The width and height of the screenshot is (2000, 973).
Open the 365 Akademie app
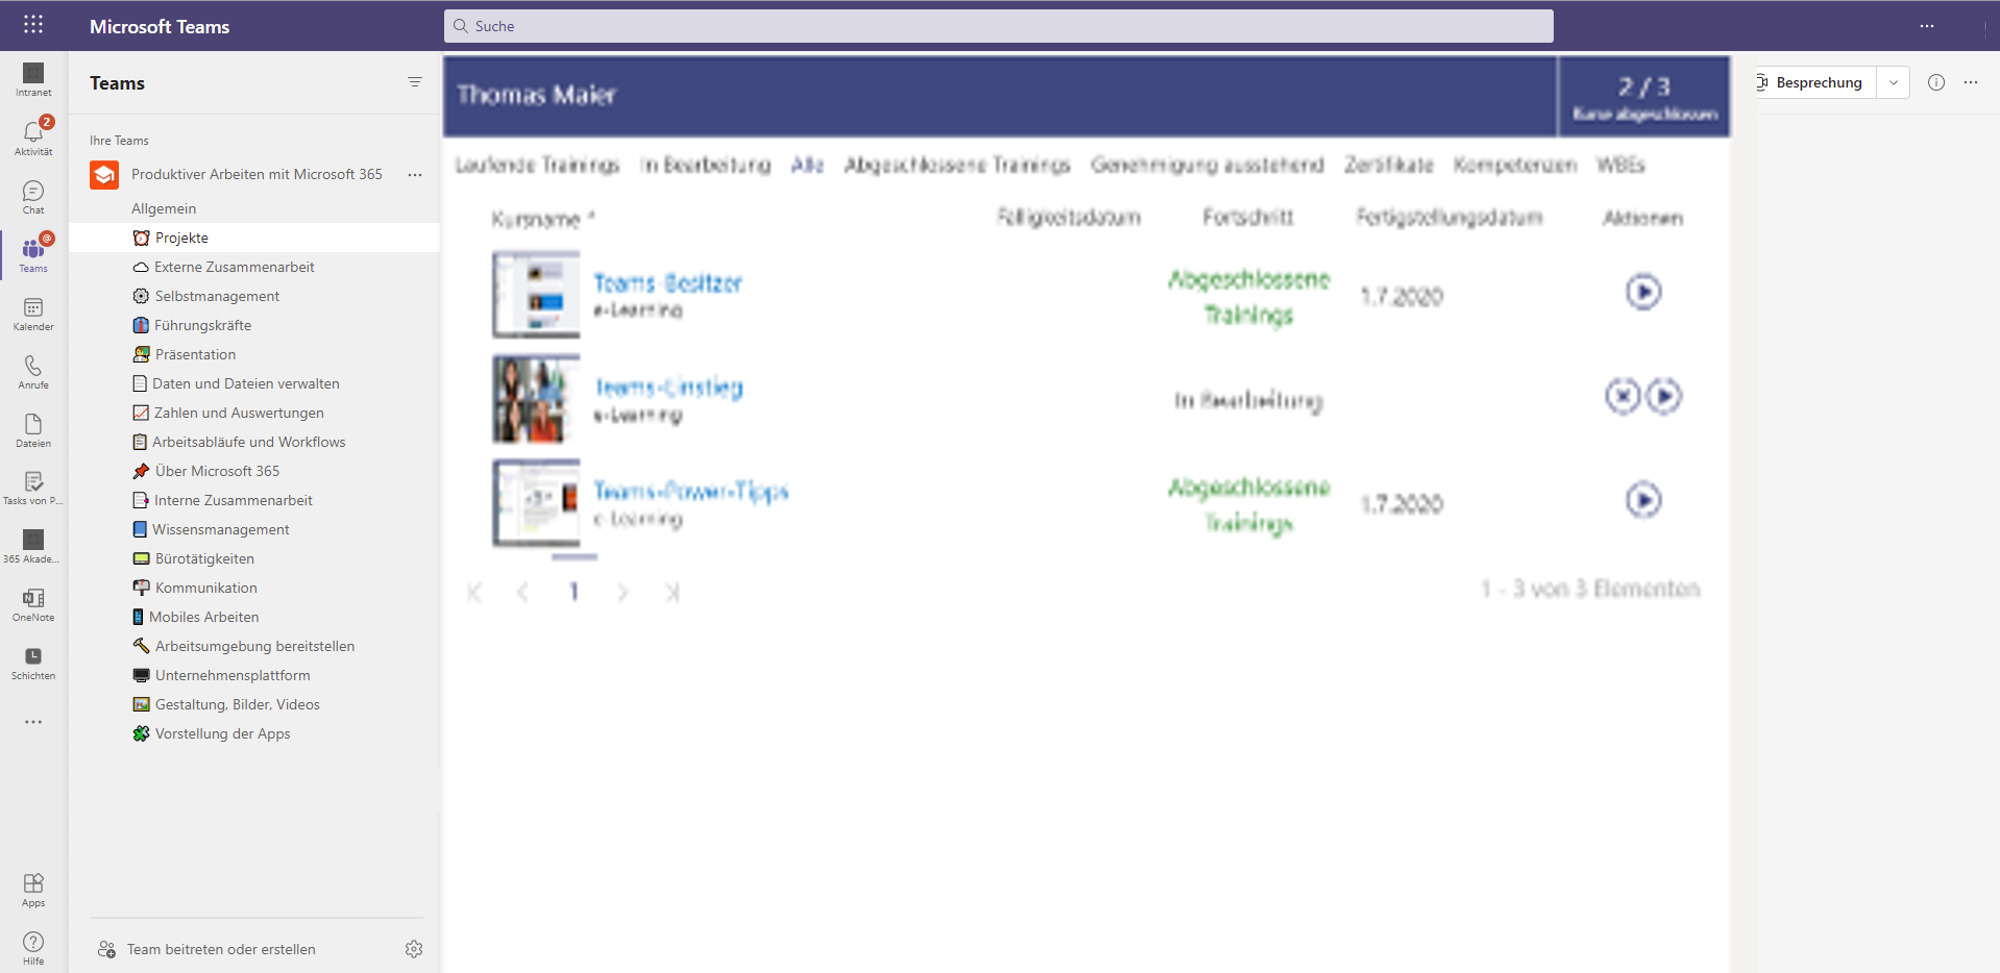[33, 546]
